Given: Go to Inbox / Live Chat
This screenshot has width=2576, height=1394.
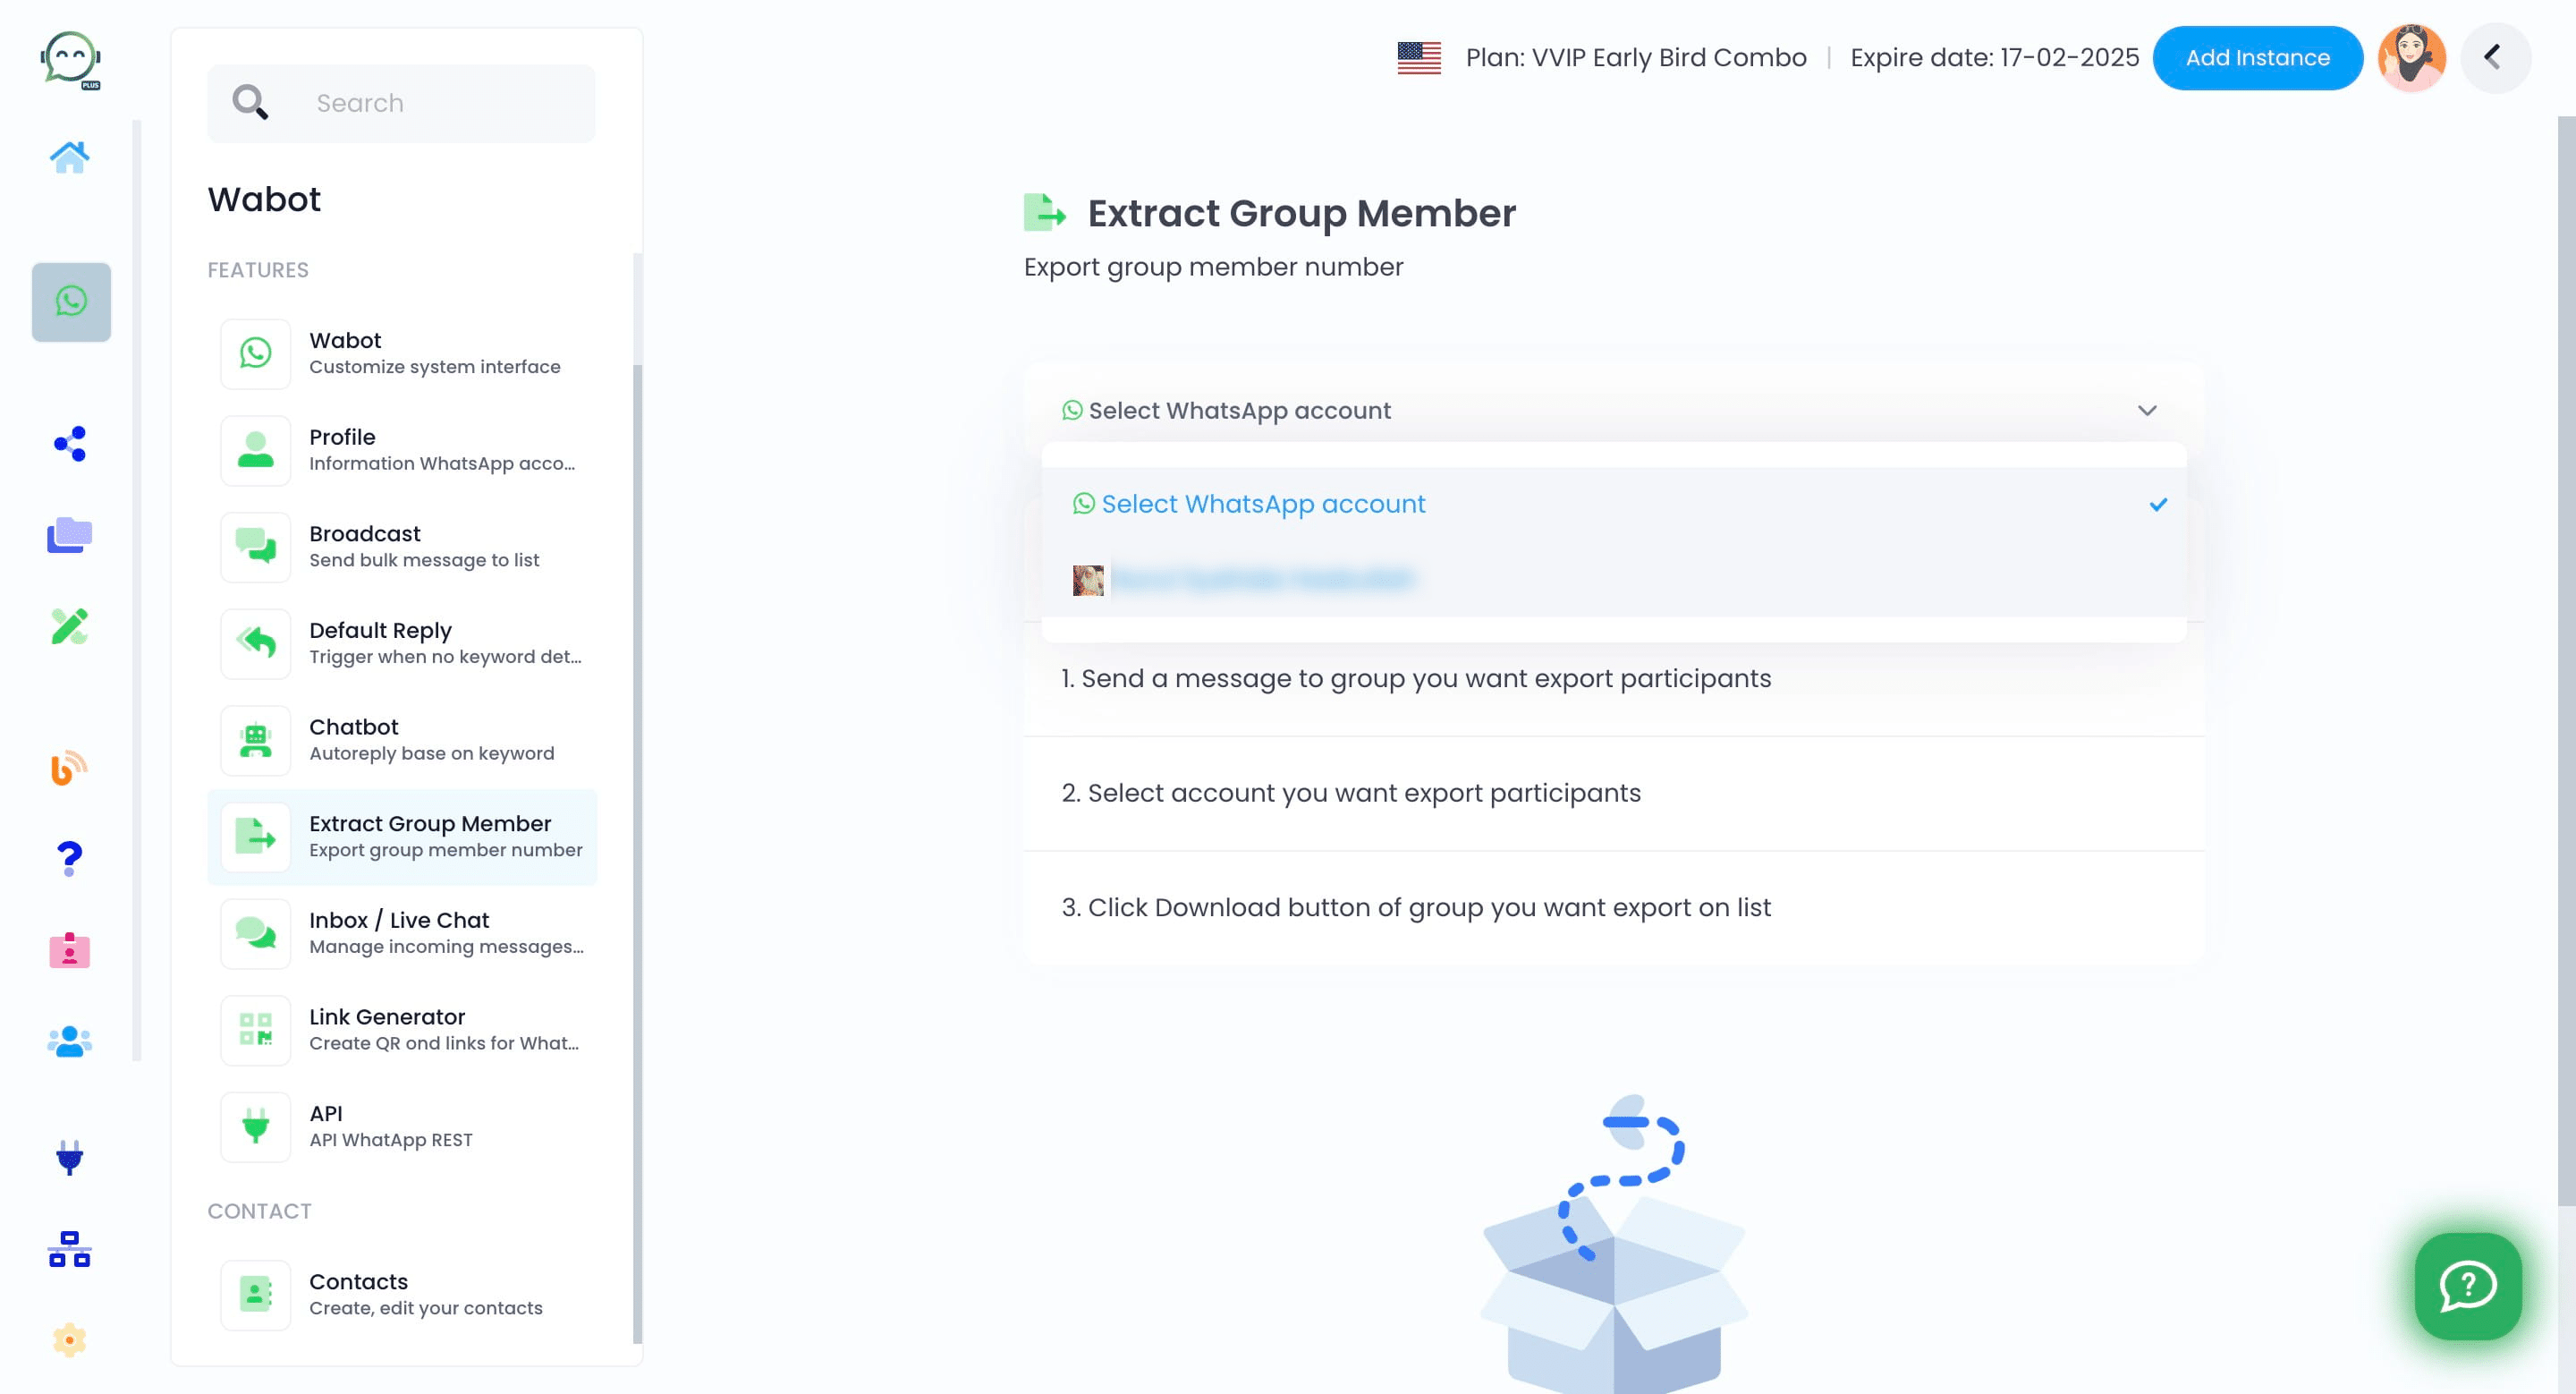Looking at the screenshot, I should coord(402,932).
